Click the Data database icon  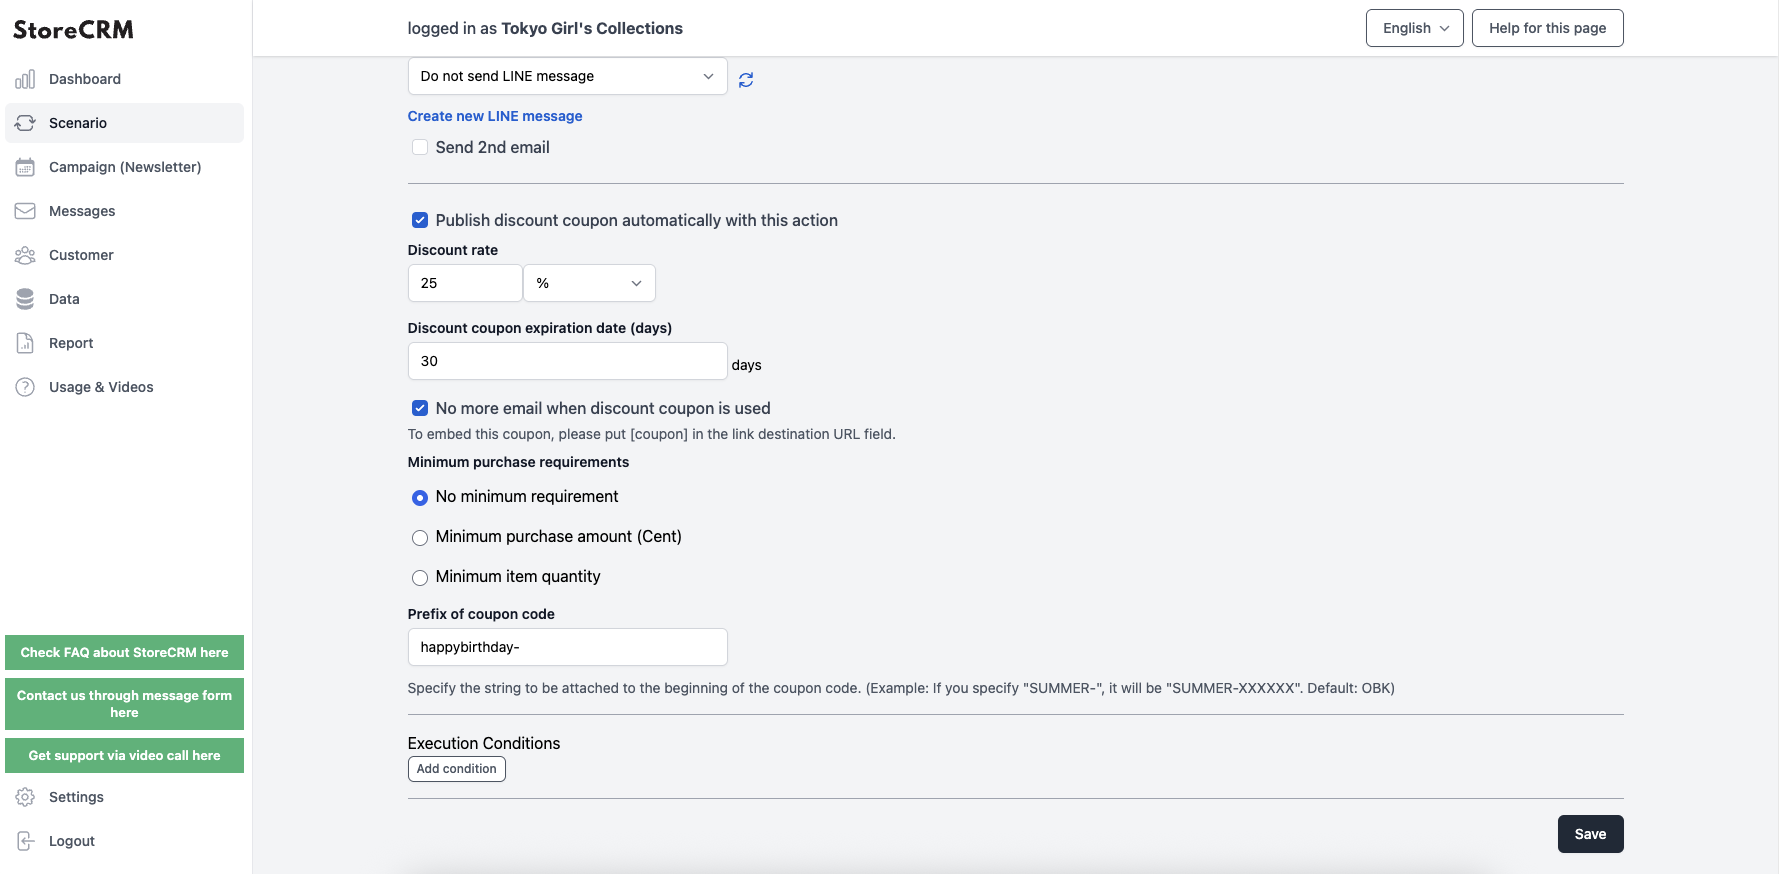tap(25, 299)
